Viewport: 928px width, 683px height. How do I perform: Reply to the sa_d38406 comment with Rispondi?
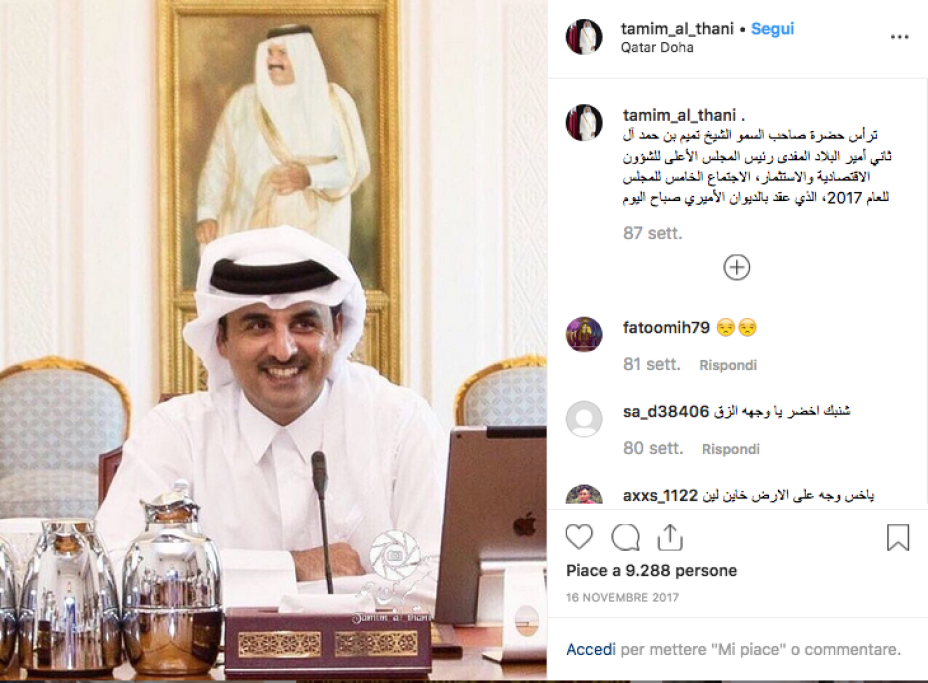pos(730,449)
